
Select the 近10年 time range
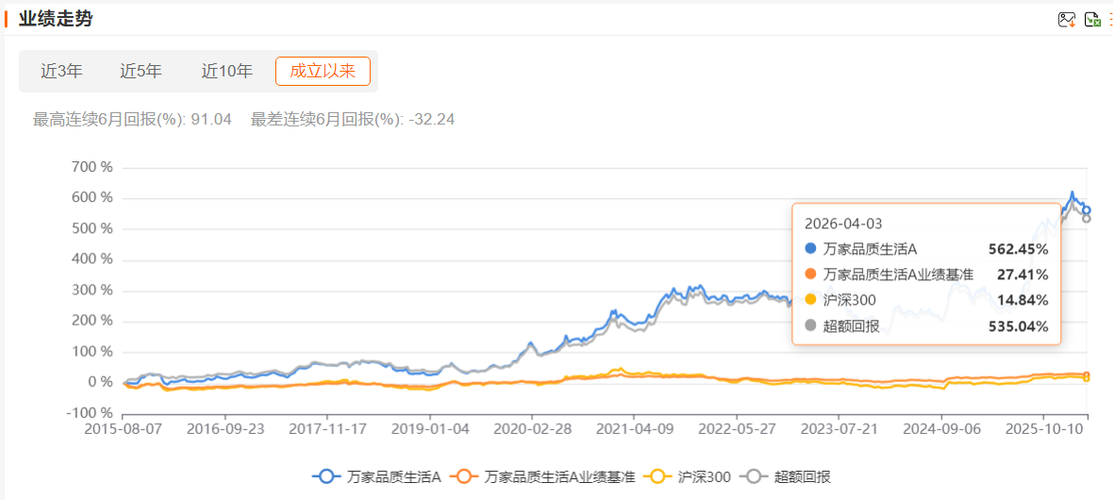click(x=227, y=71)
